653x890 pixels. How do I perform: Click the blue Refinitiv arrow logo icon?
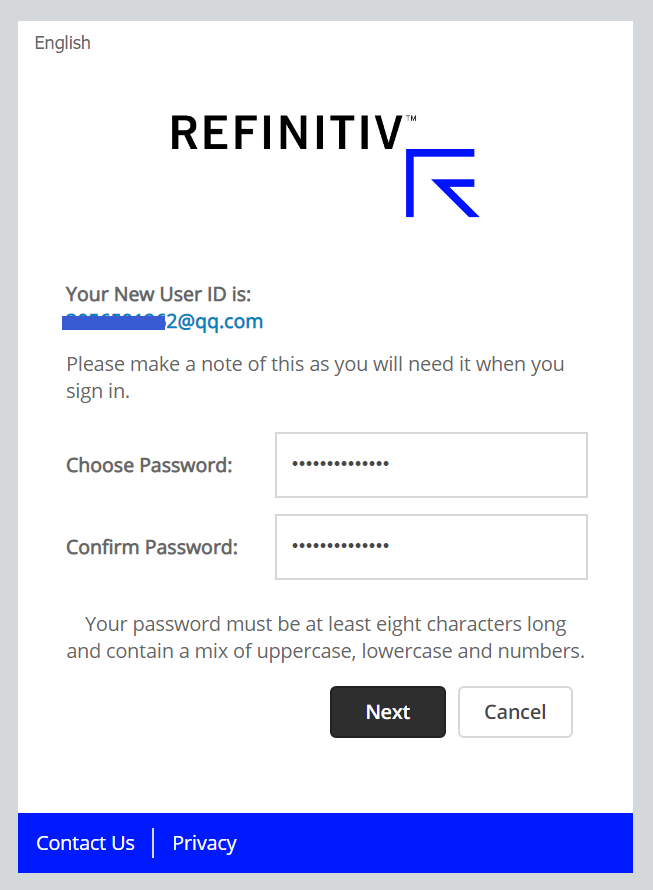click(x=441, y=182)
